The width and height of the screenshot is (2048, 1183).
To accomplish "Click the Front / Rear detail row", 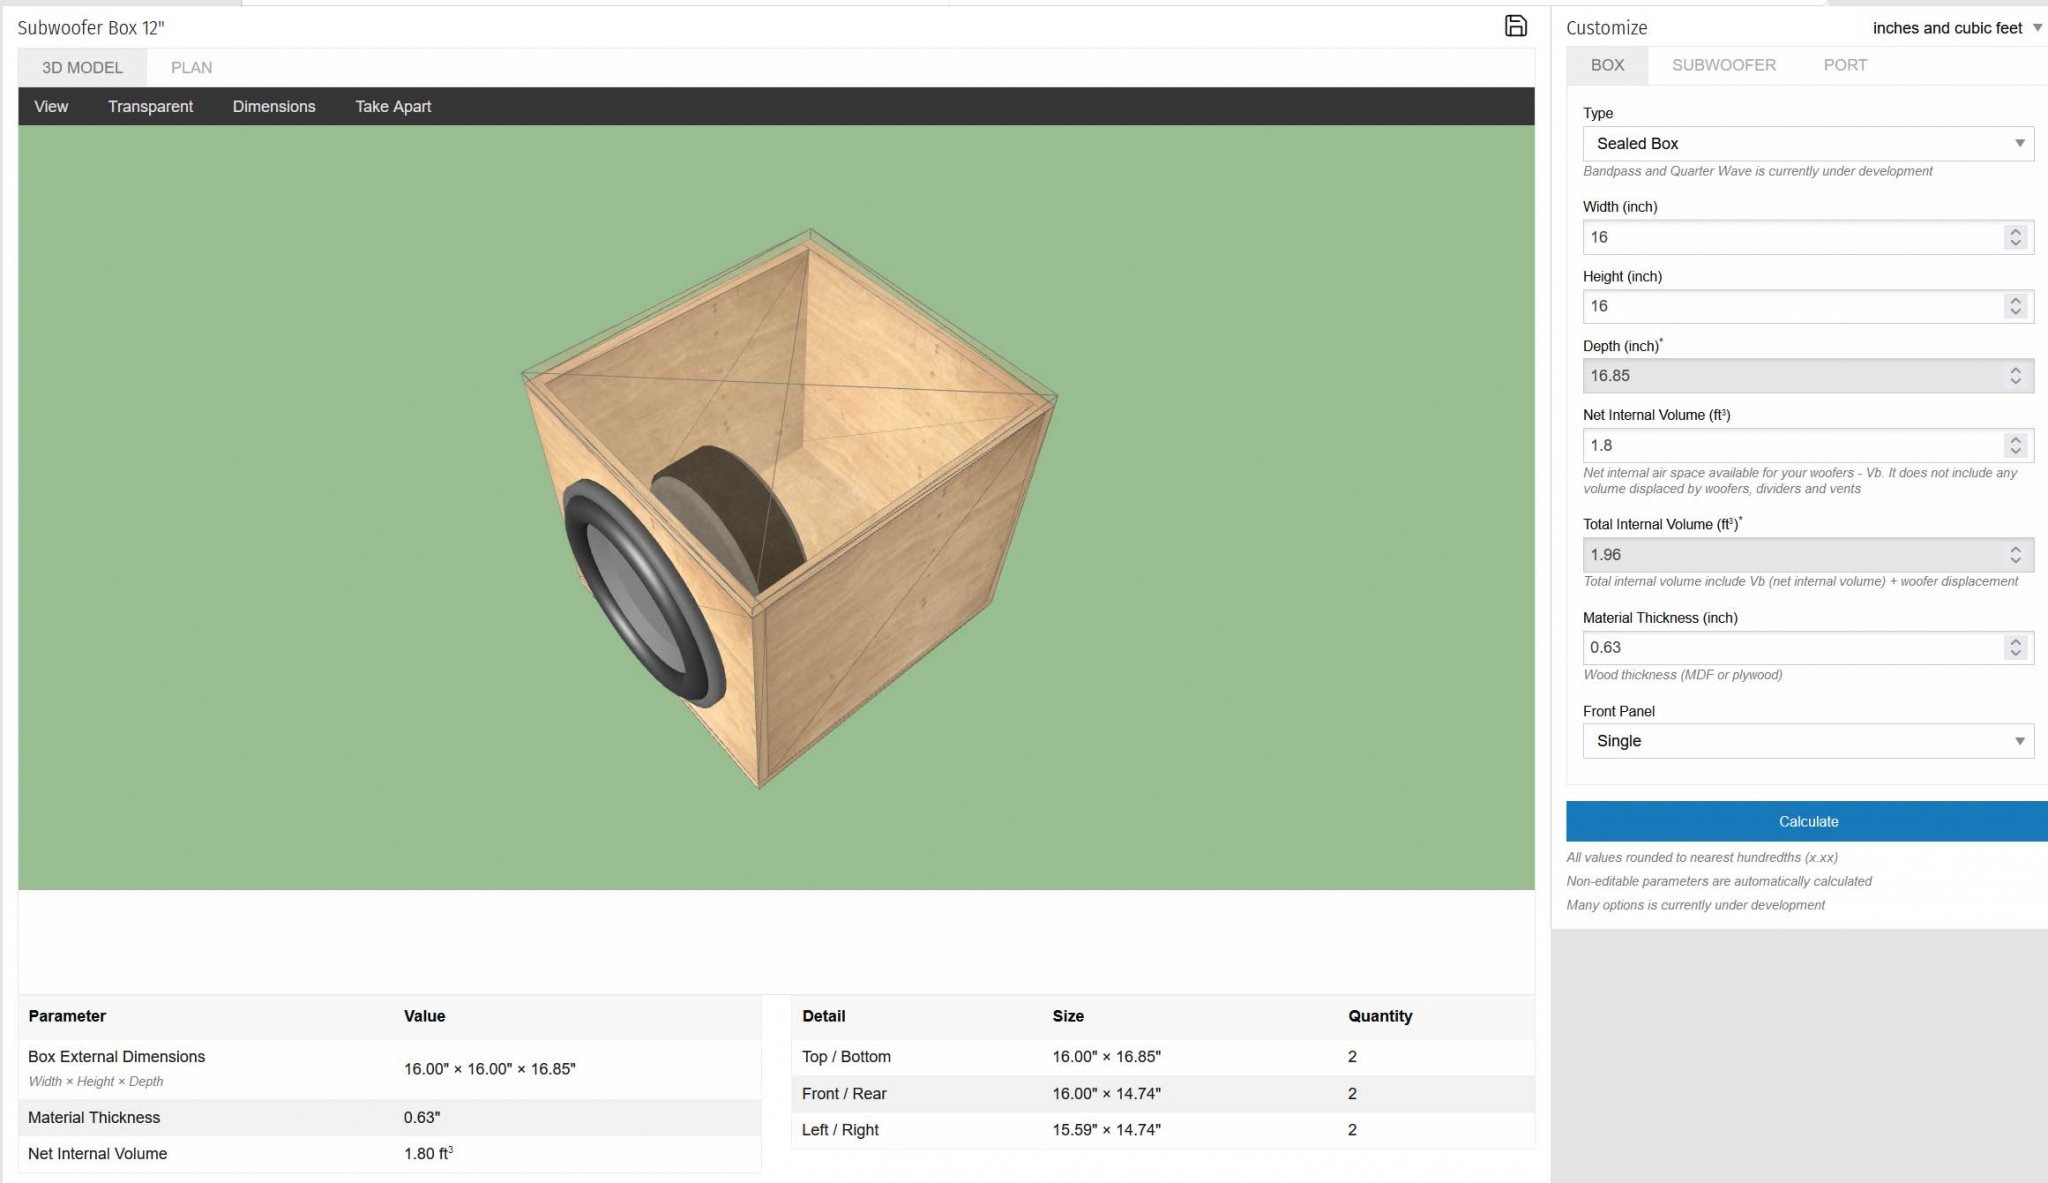I will point(1163,1094).
